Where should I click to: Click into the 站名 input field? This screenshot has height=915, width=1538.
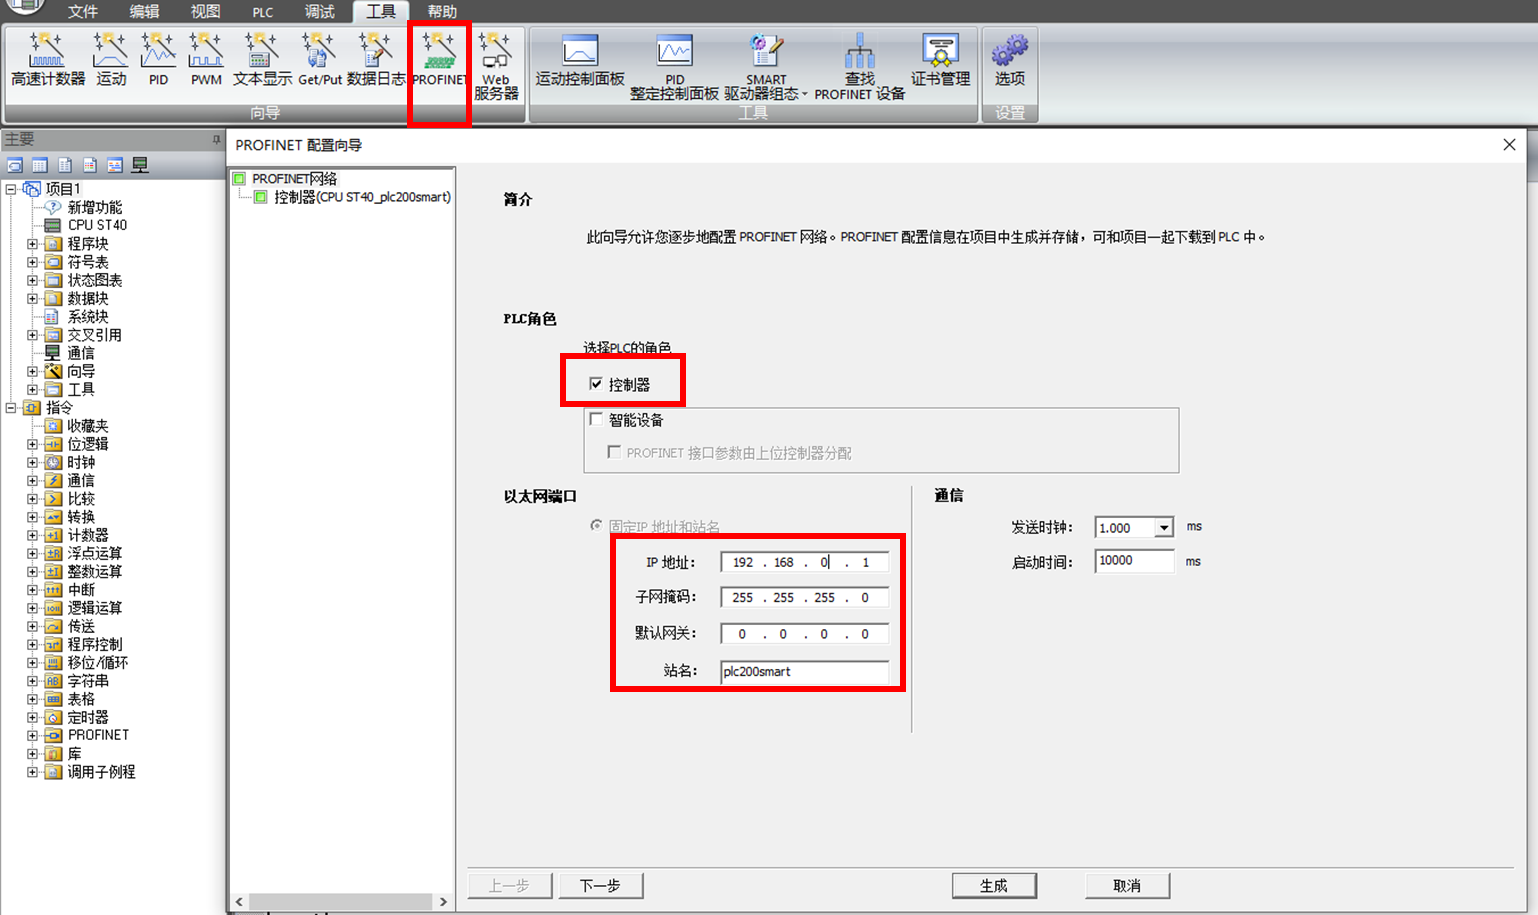click(x=803, y=671)
